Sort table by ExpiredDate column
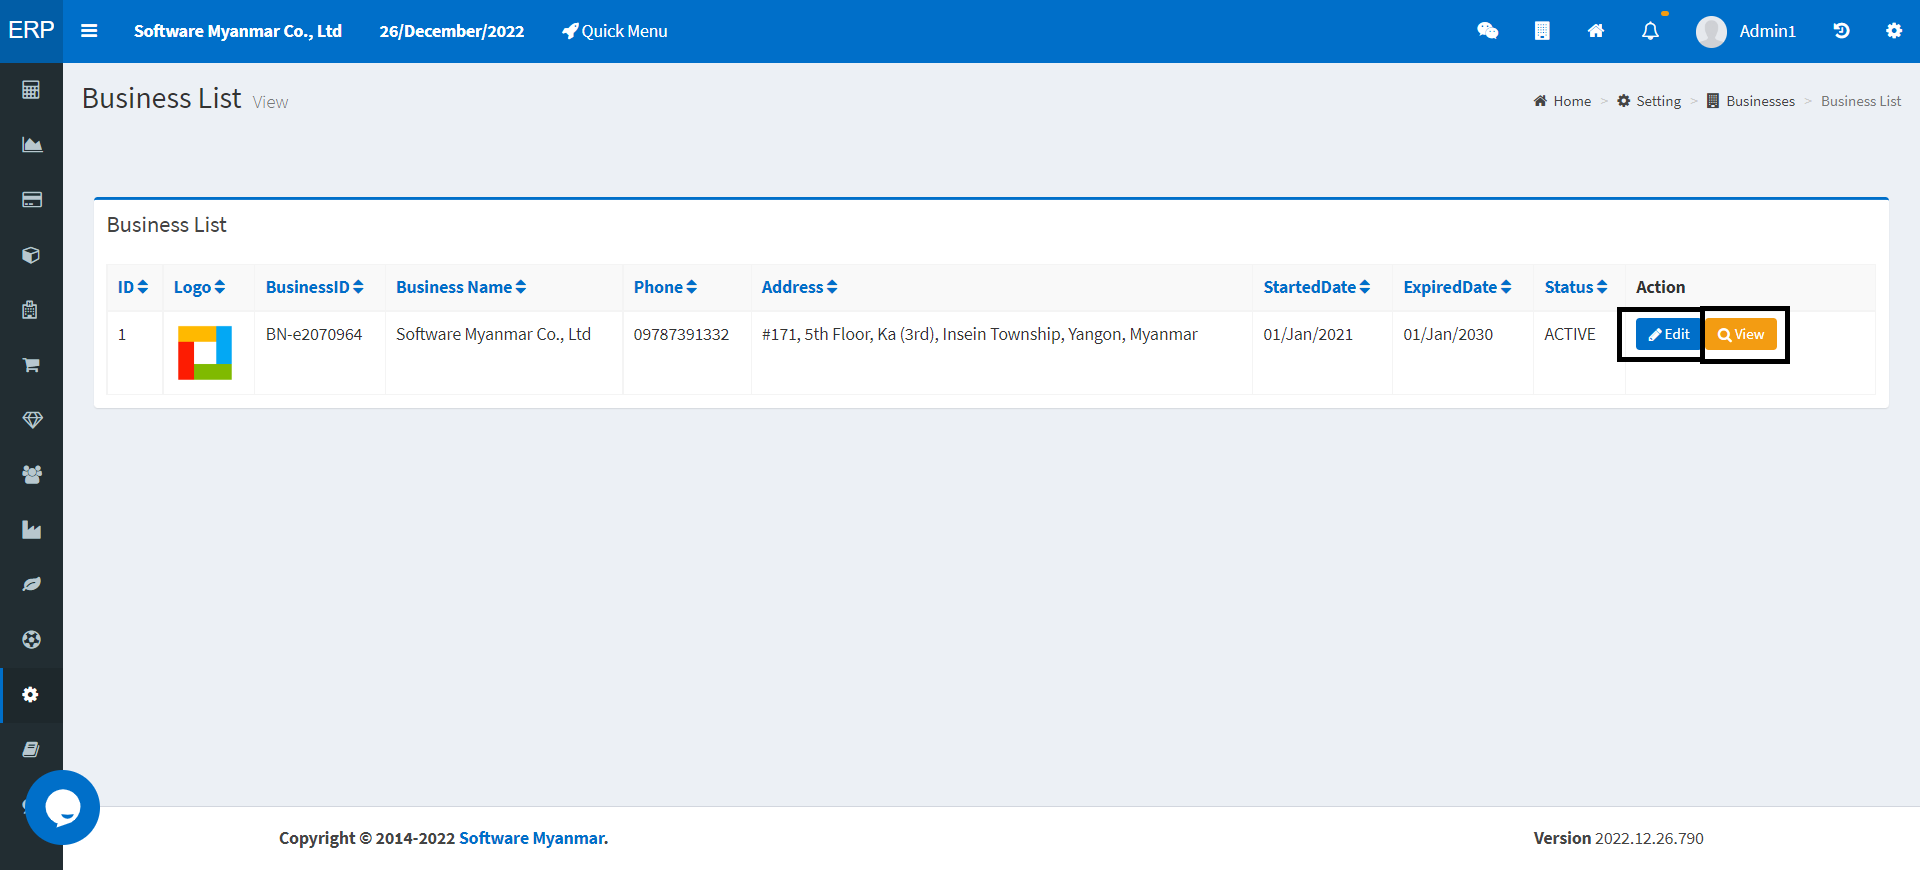This screenshot has height=870, width=1920. (x=1457, y=287)
